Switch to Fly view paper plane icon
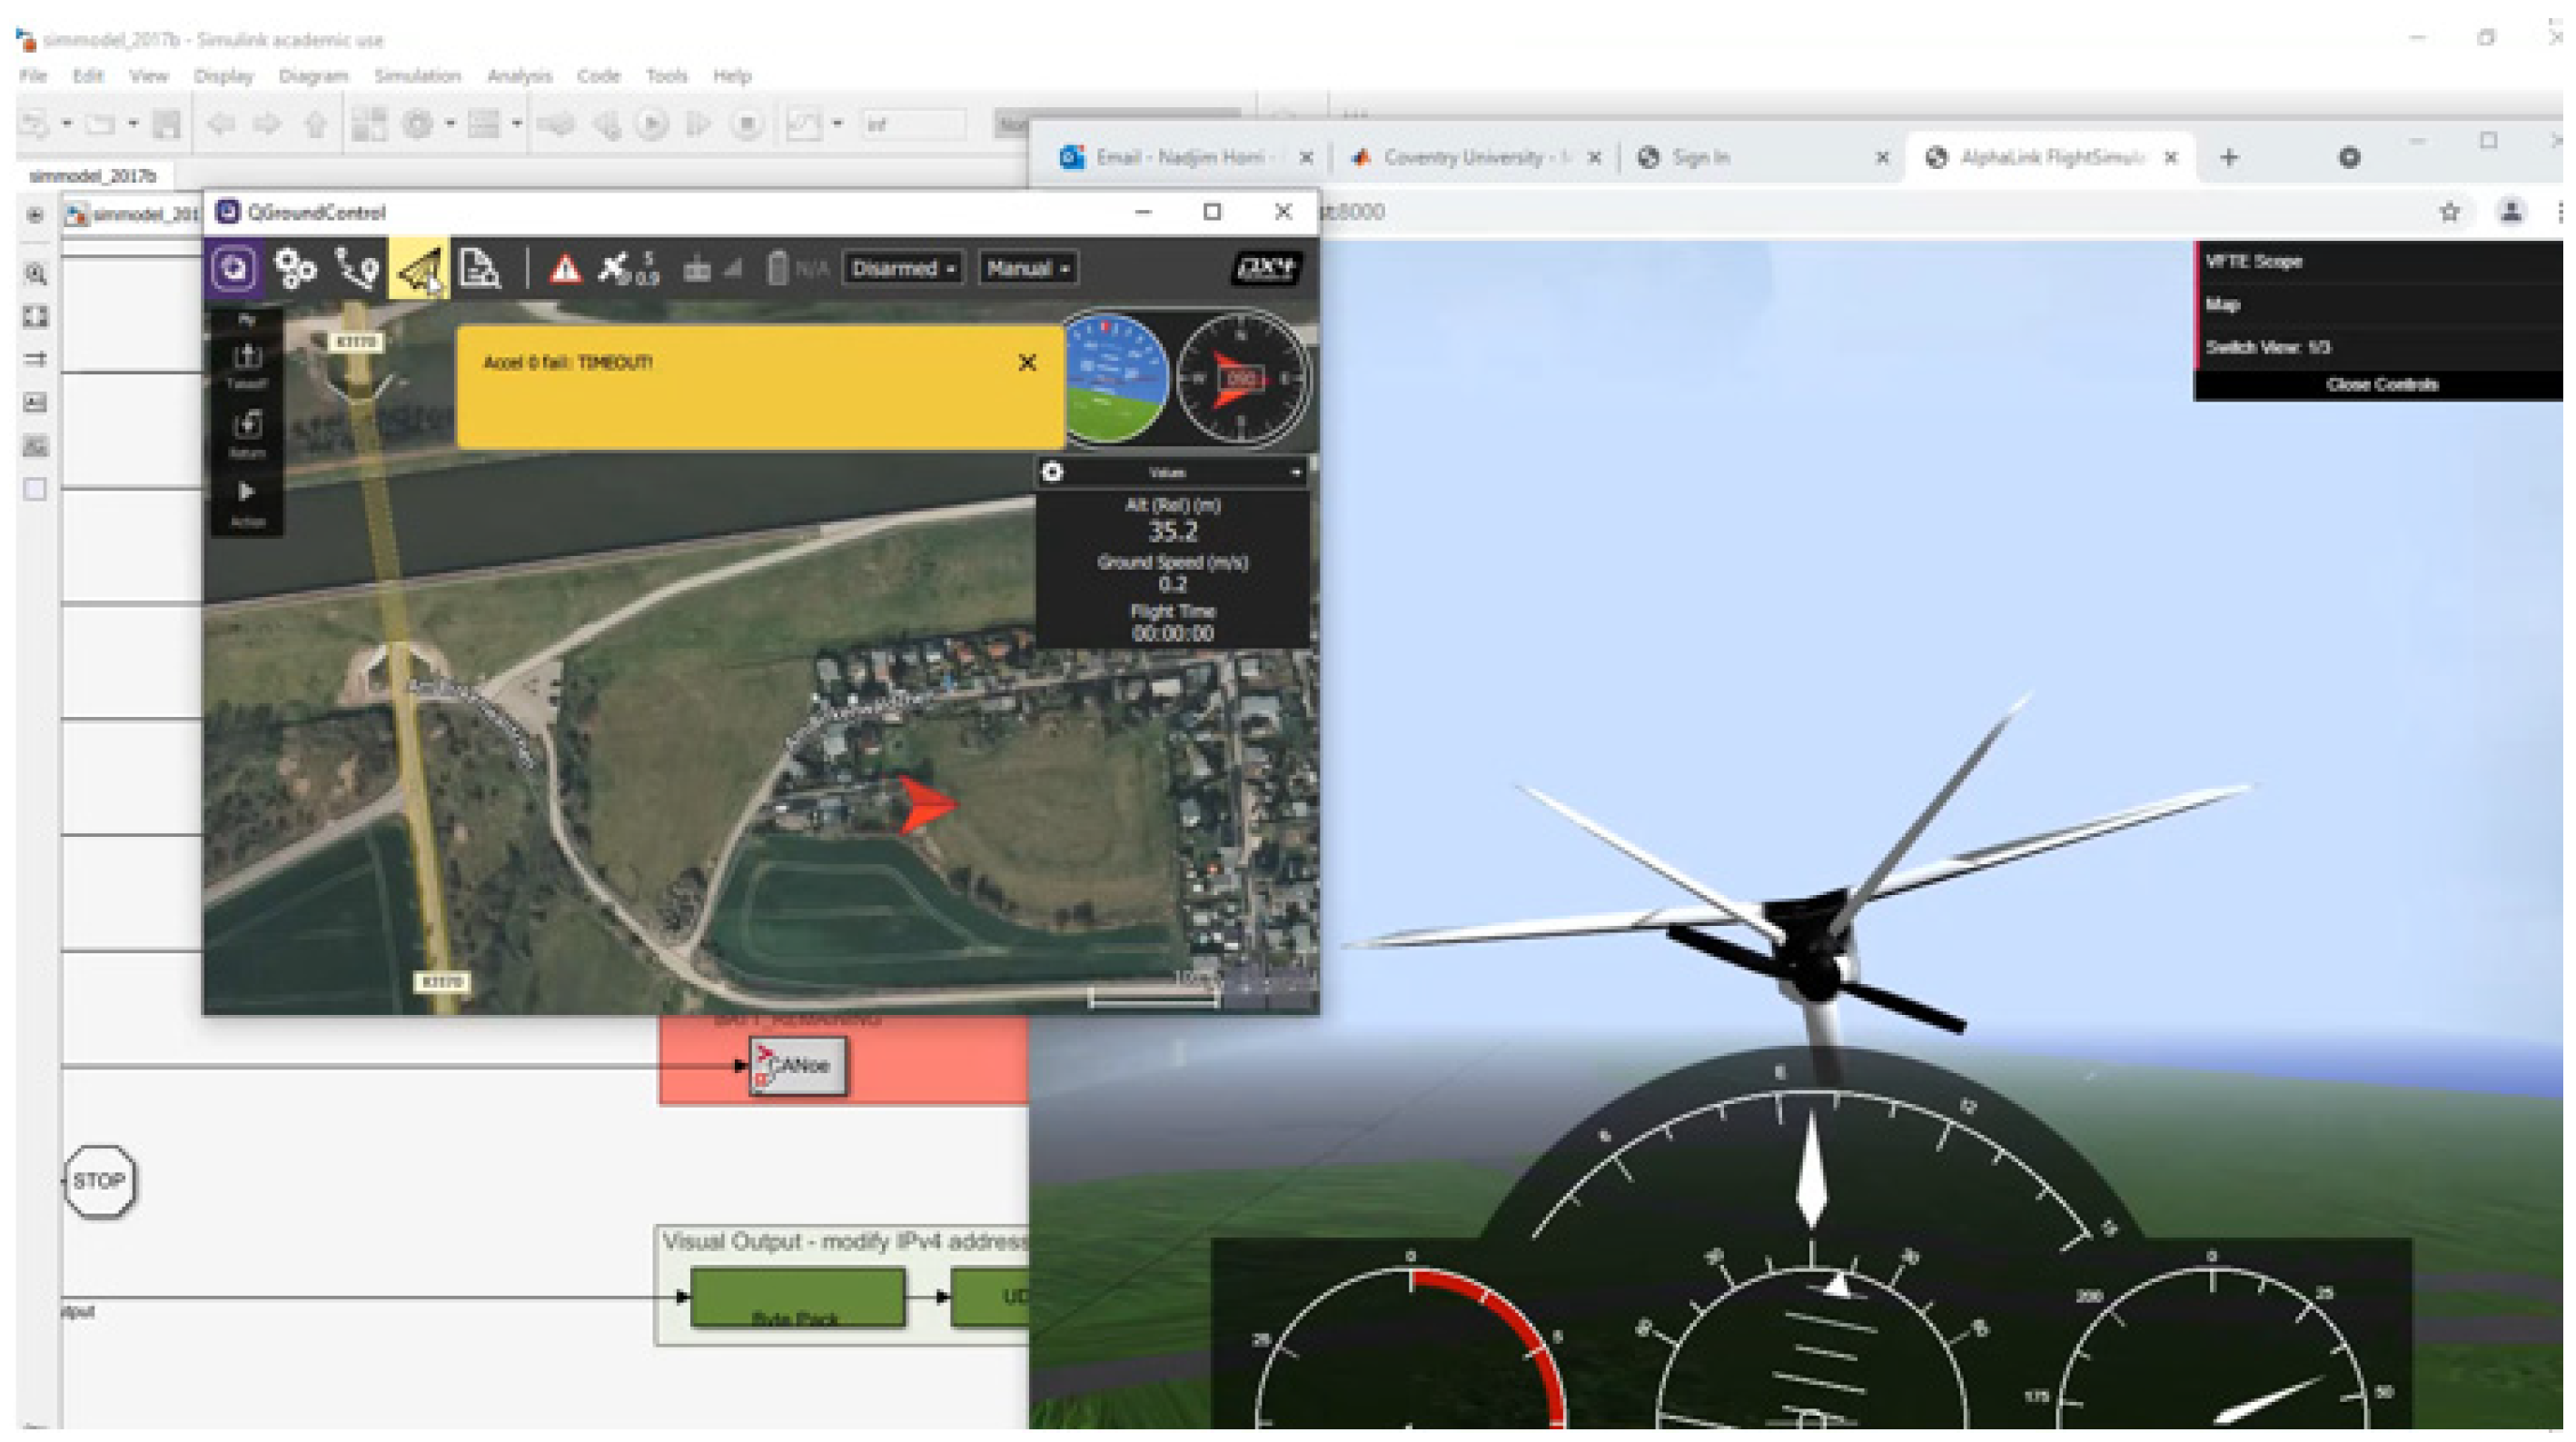 (419, 268)
